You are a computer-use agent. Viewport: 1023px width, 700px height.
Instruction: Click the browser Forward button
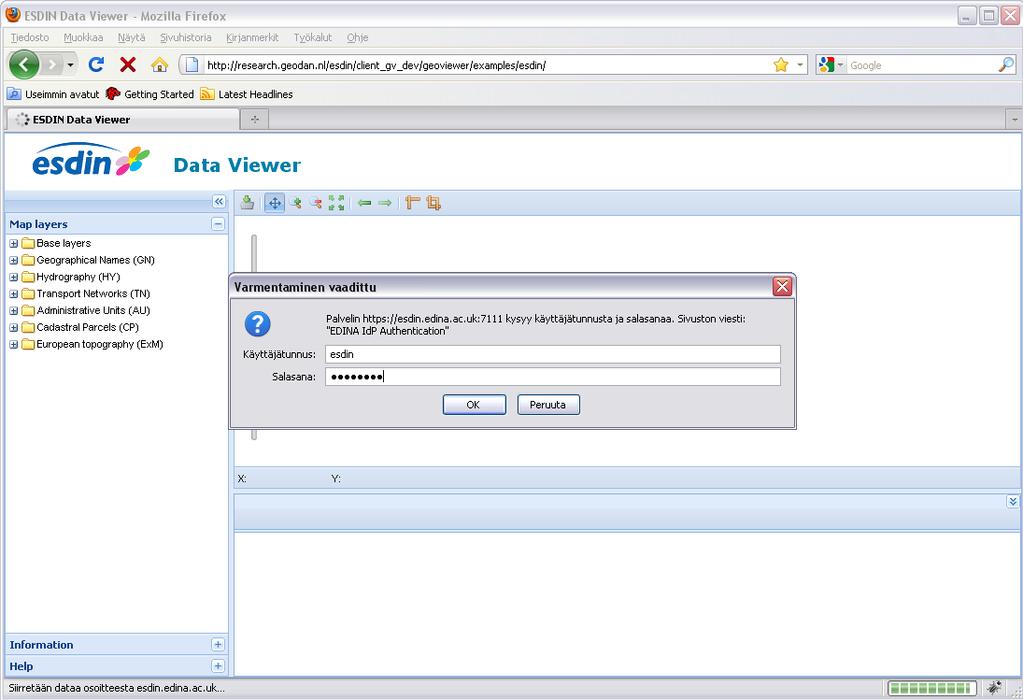[x=53, y=65]
